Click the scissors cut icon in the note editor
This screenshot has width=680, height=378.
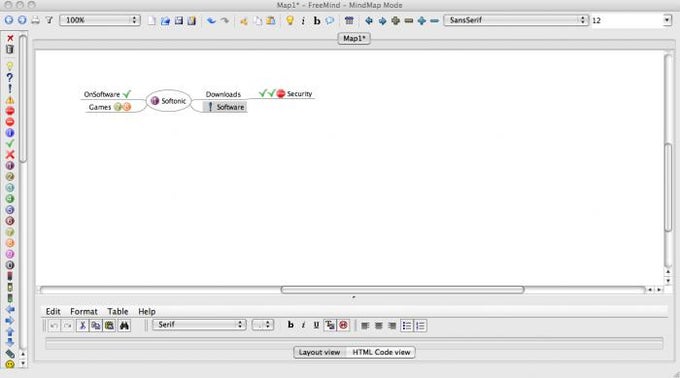pos(82,325)
